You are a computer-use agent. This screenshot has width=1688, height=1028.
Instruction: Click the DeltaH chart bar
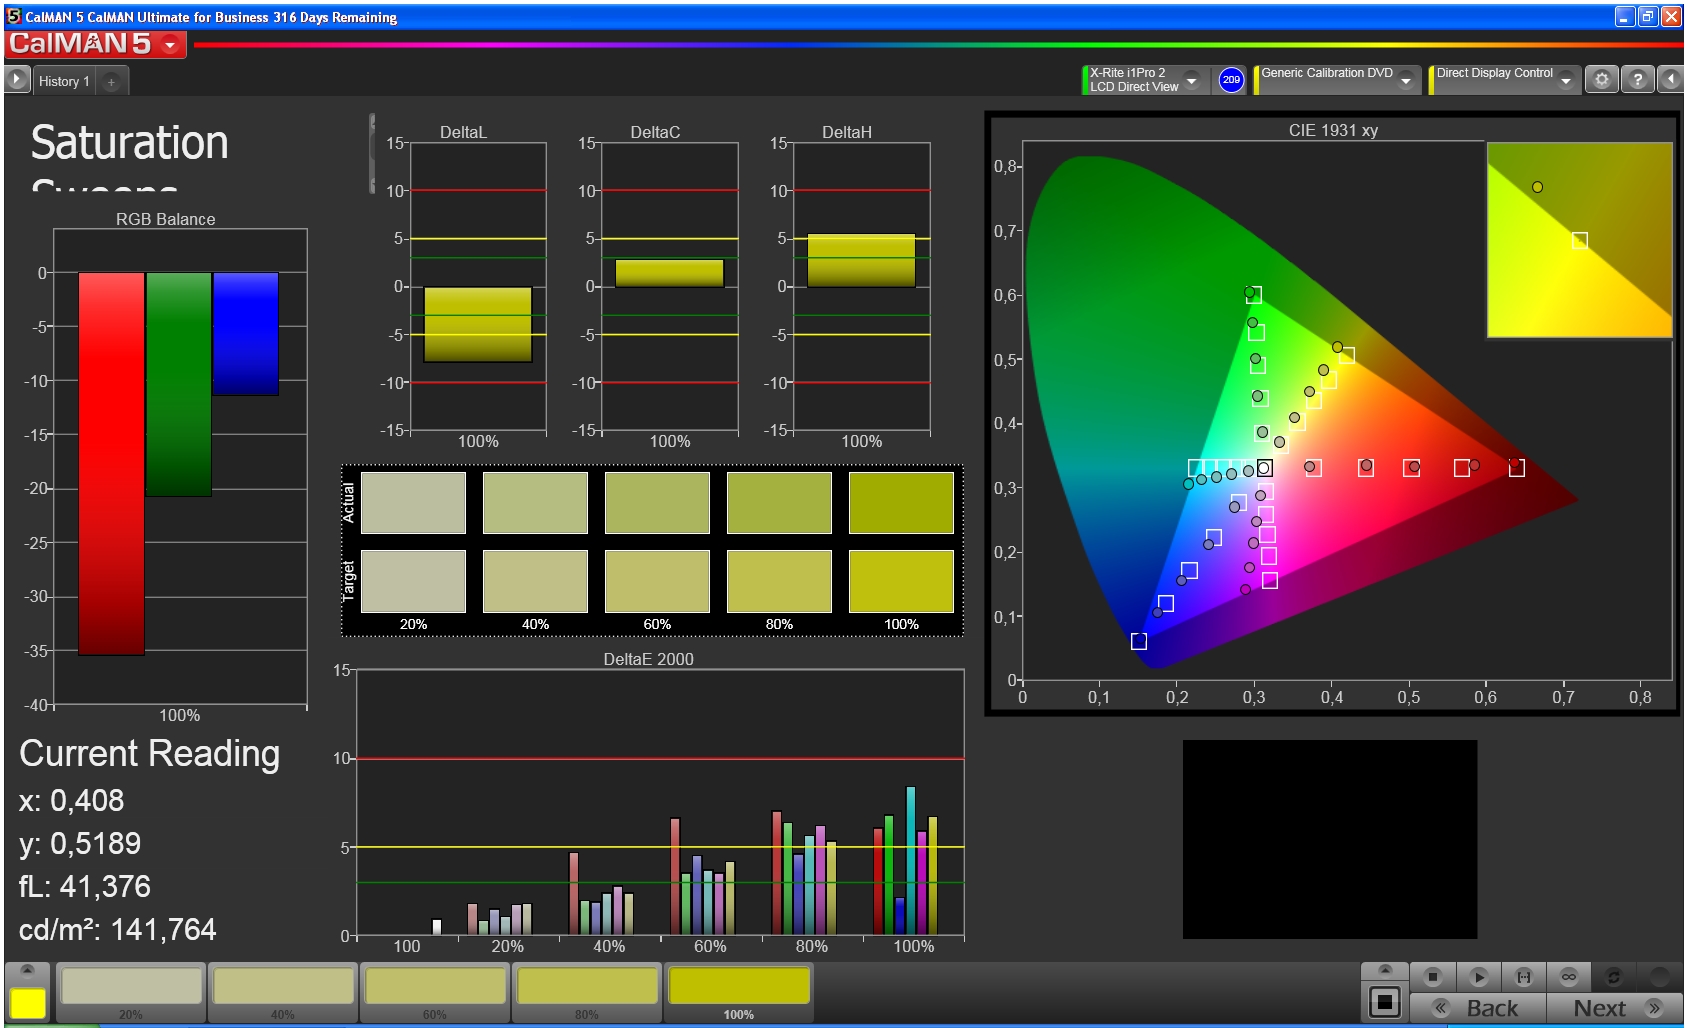861,261
